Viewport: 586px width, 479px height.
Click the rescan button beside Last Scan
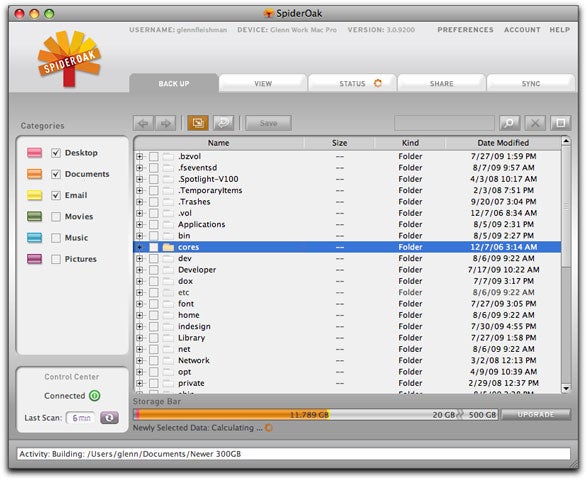click(109, 418)
